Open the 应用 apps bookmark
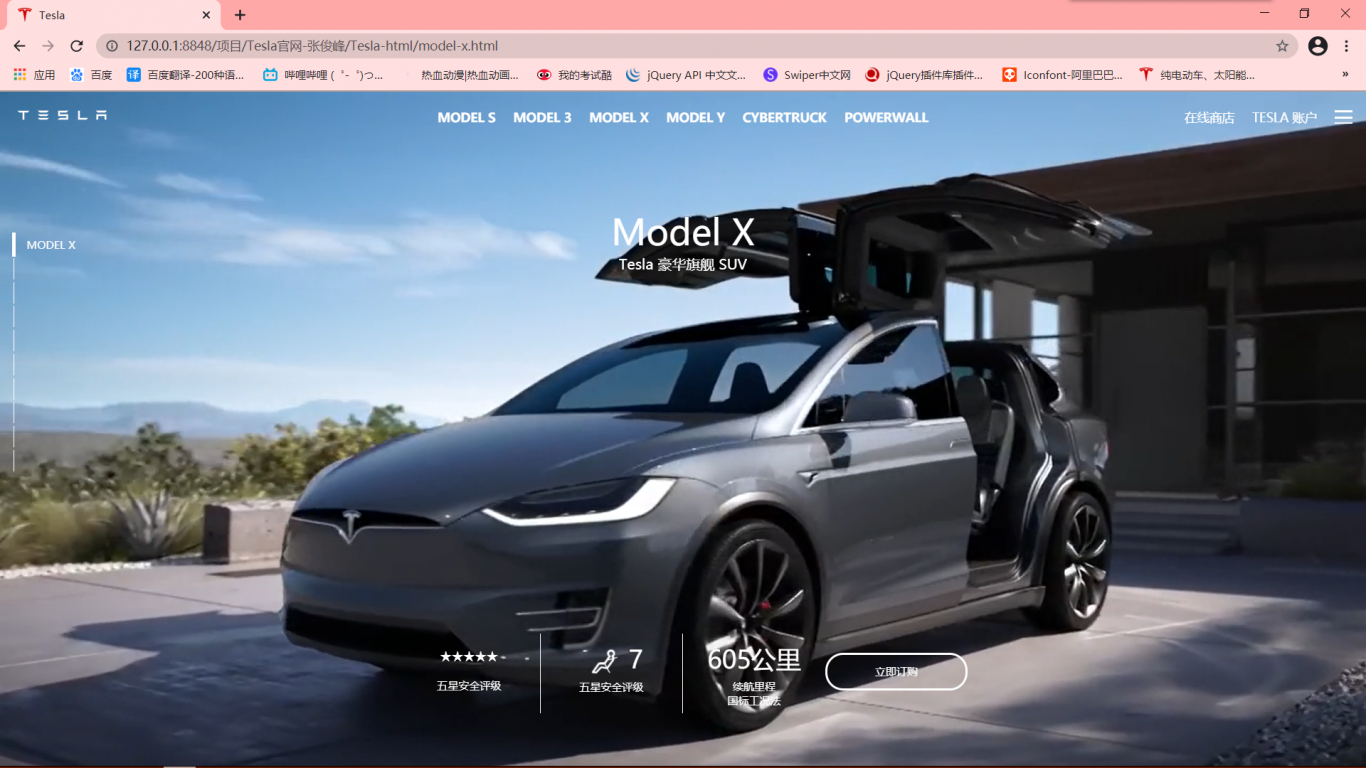Viewport: 1366px width, 768px height. 34,75
